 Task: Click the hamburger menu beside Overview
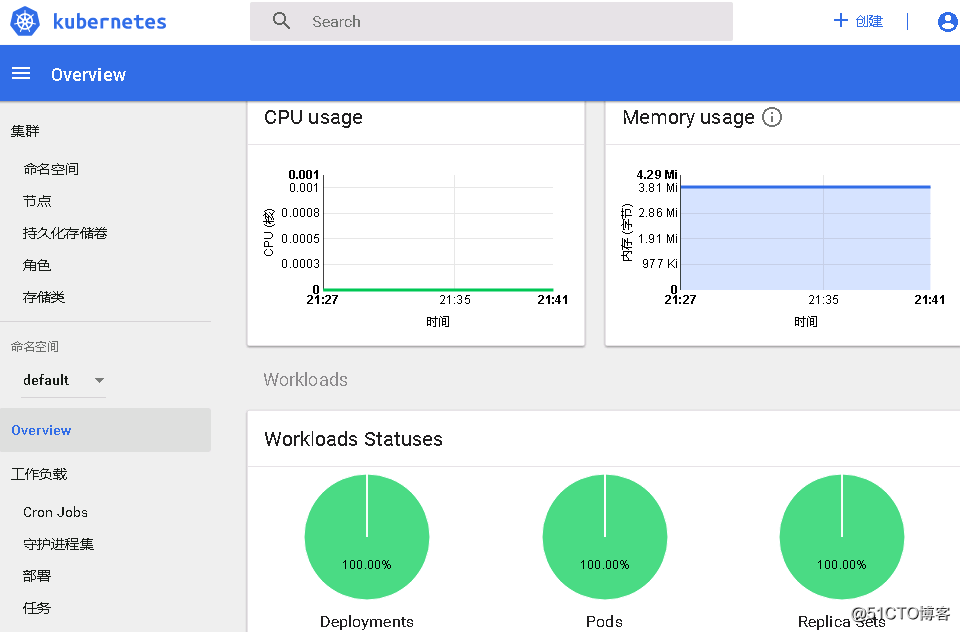[x=21, y=72]
